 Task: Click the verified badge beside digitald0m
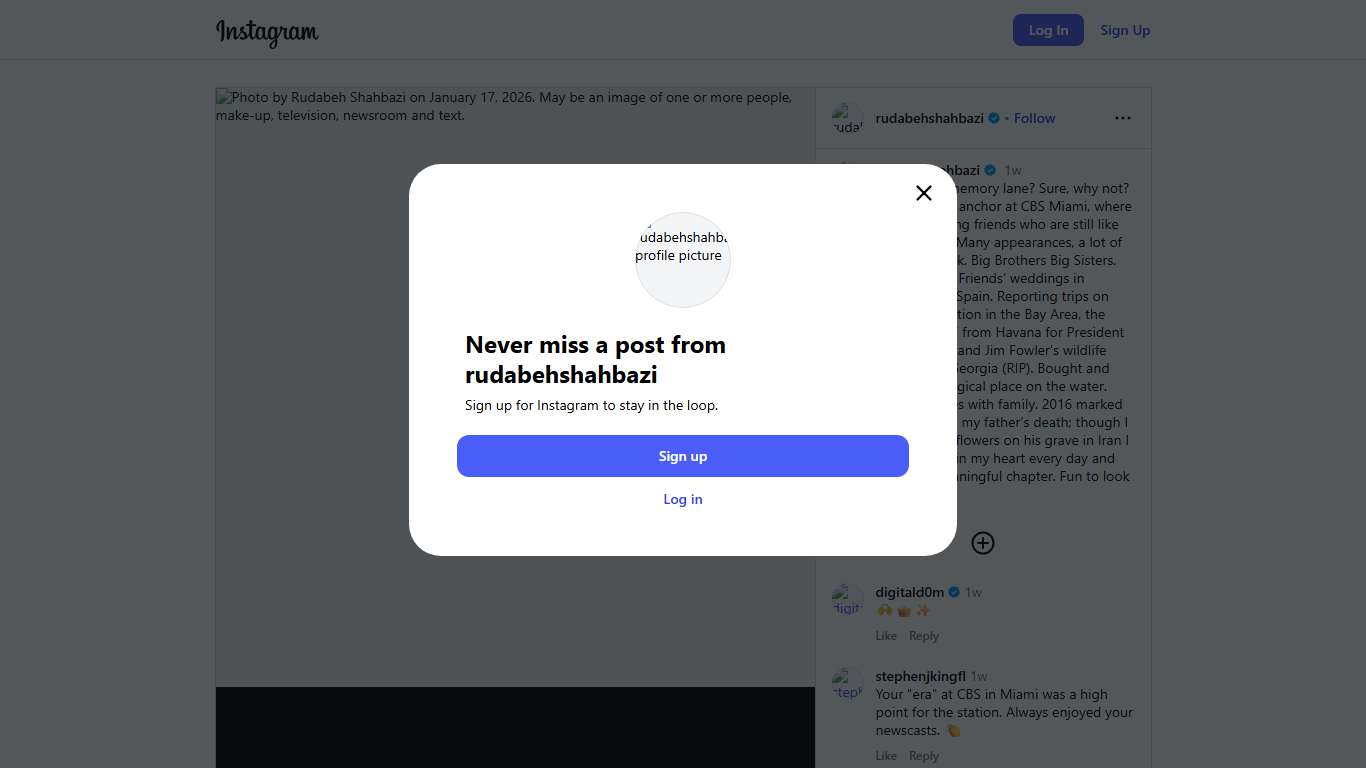pyautogui.click(x=954, y=592)
